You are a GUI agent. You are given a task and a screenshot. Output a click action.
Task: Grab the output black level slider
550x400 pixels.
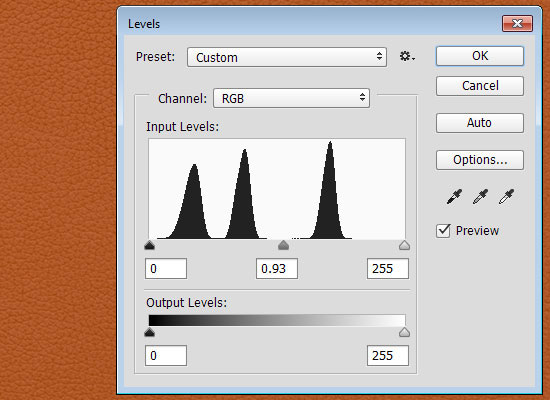pos(149,332)
